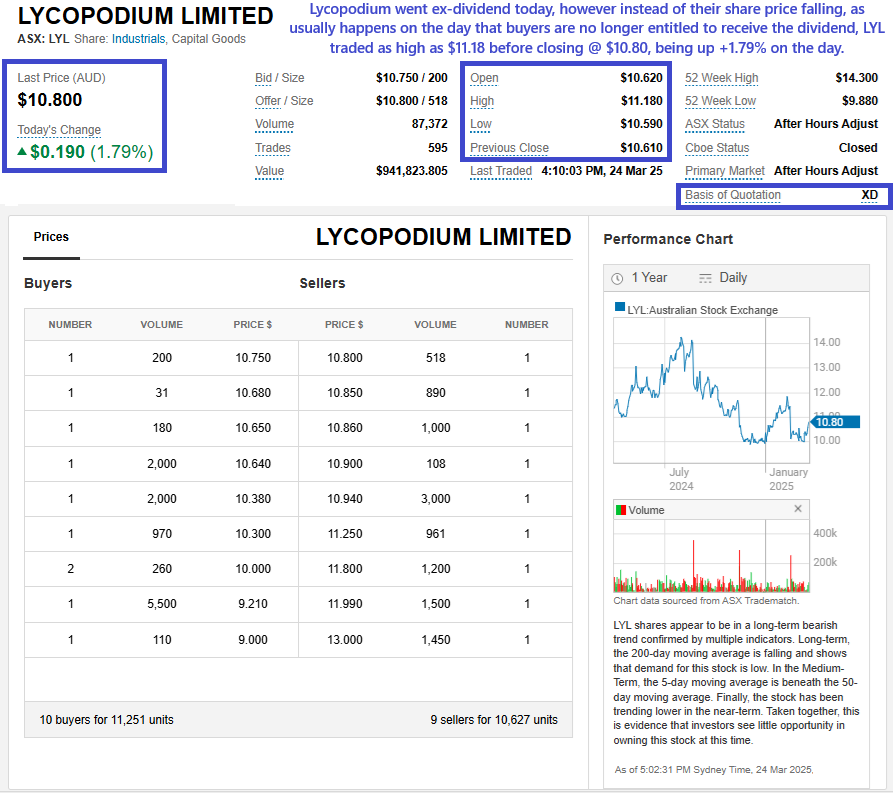The height and width of the screenshot is (793, 893).
Task: Click the buy price 10.680 cell
Action: point(253,393)
